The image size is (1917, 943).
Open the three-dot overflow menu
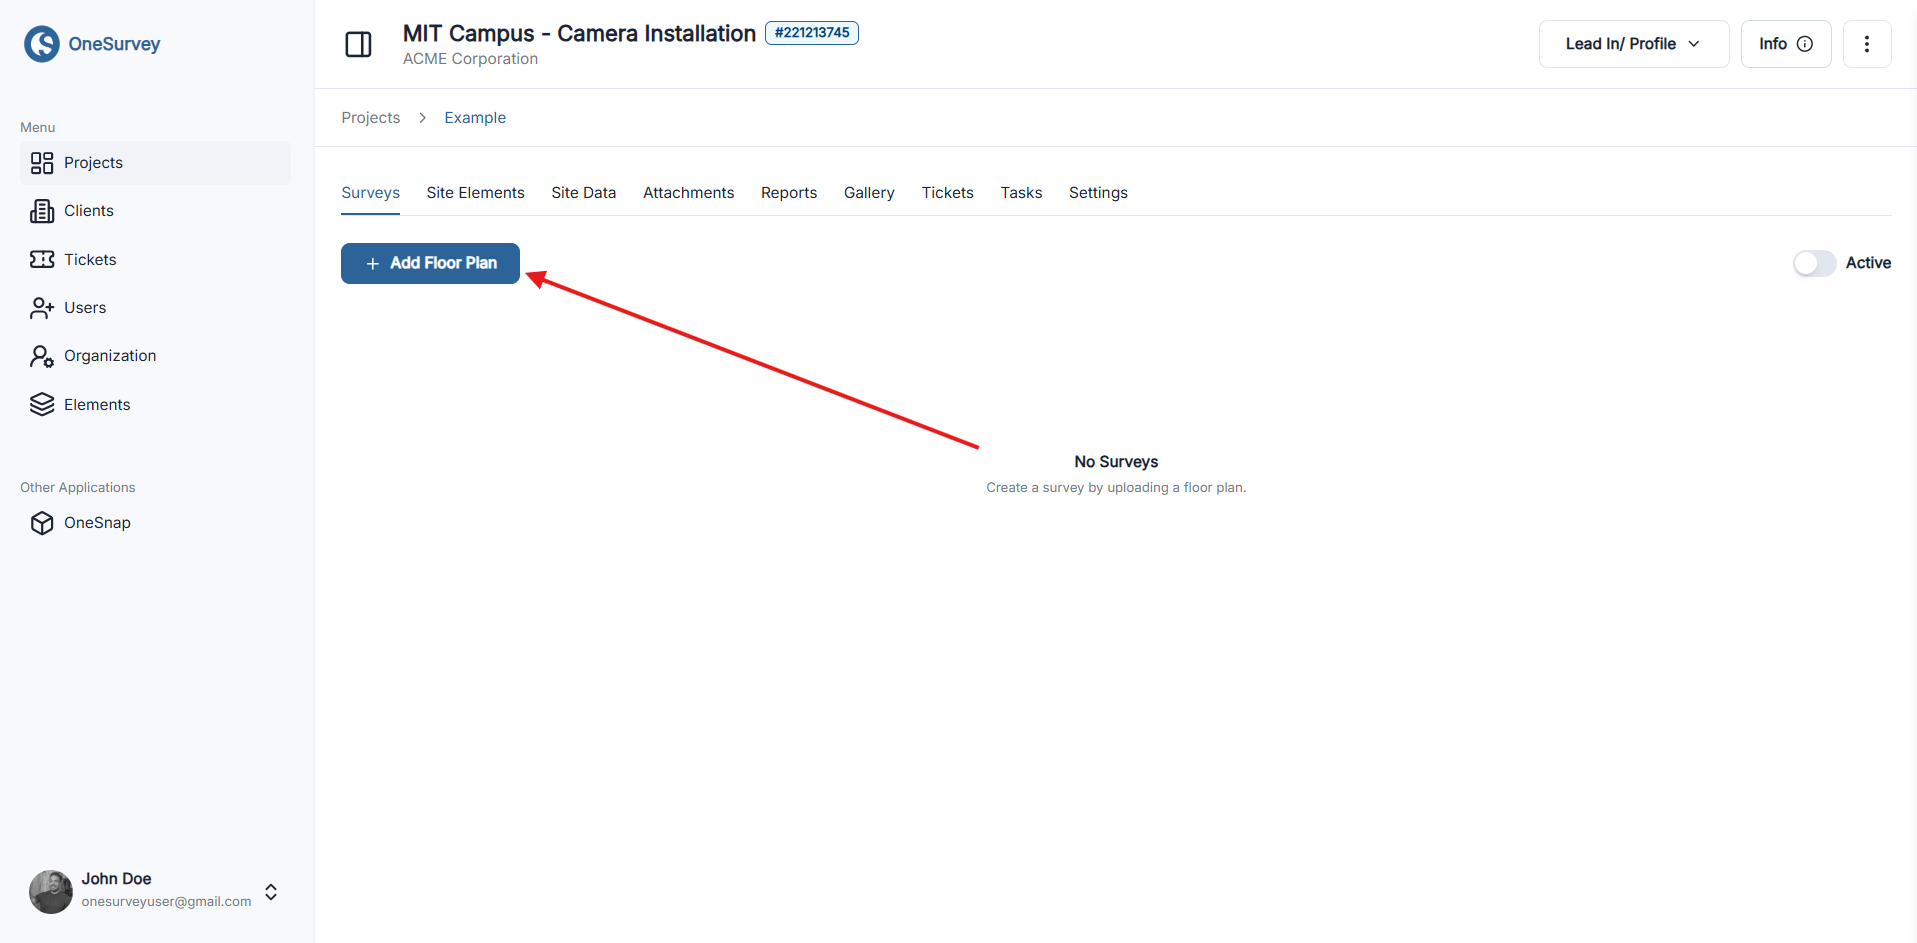point(1866,43)
